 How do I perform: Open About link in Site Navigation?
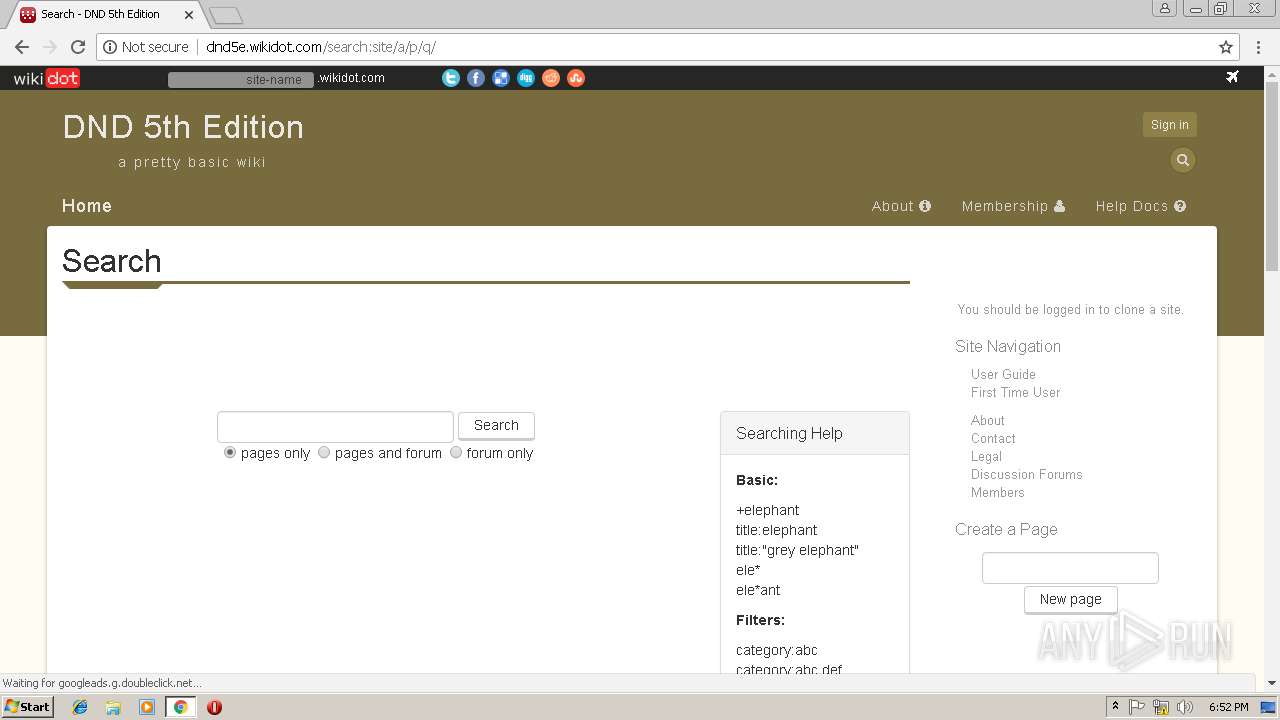click(987, 420)
